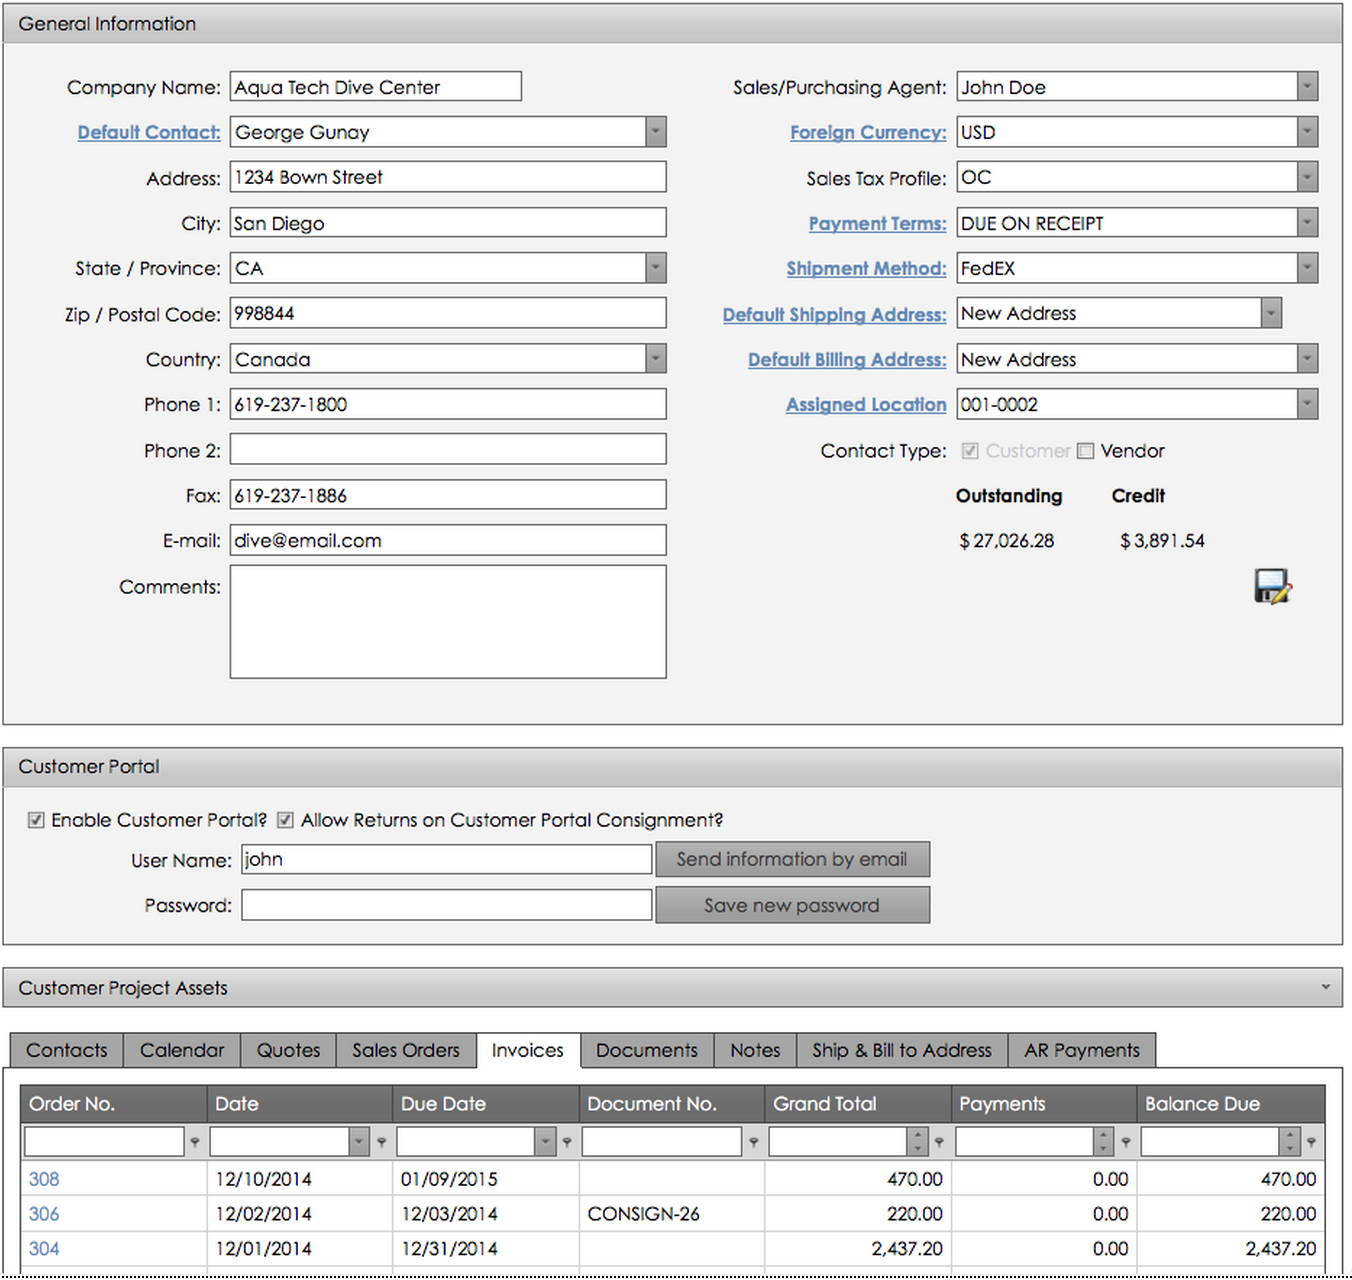
Task: Open Default Billing Address dropdown
Action: coord(1307,359)
